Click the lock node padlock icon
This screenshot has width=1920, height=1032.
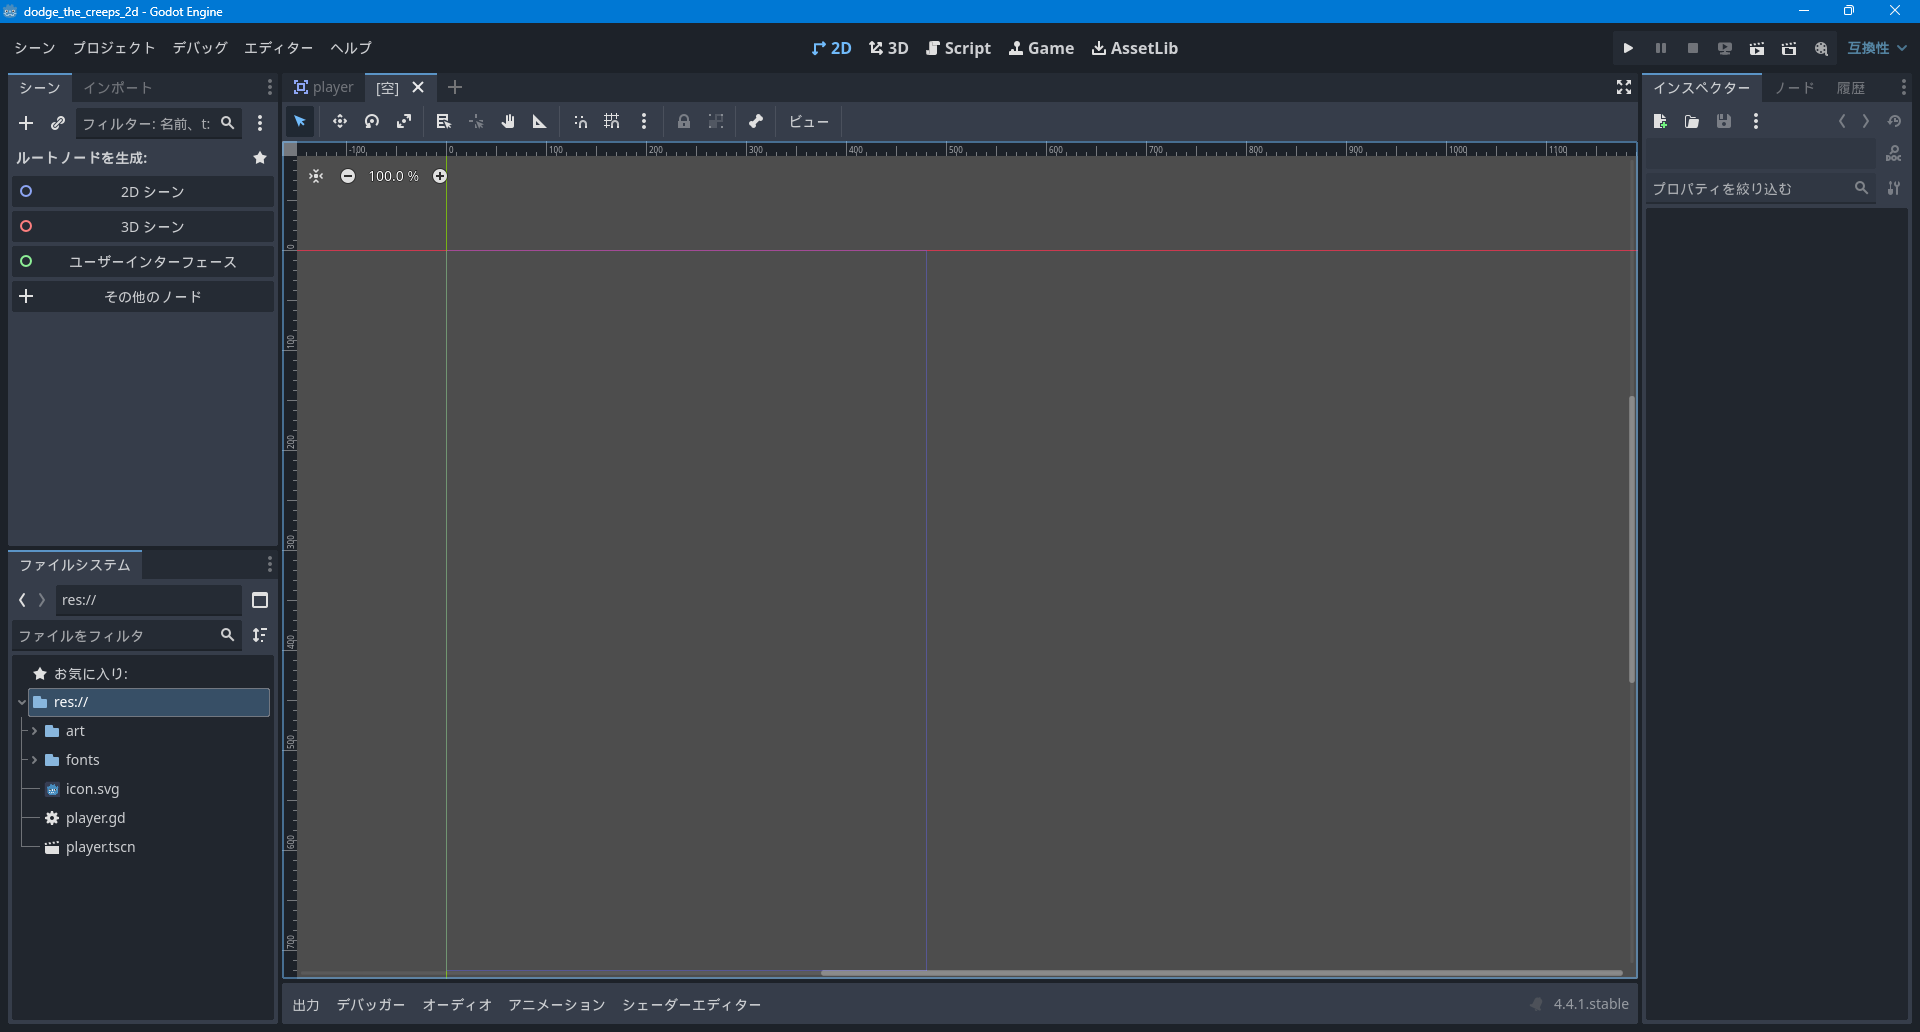click(684, 121)
